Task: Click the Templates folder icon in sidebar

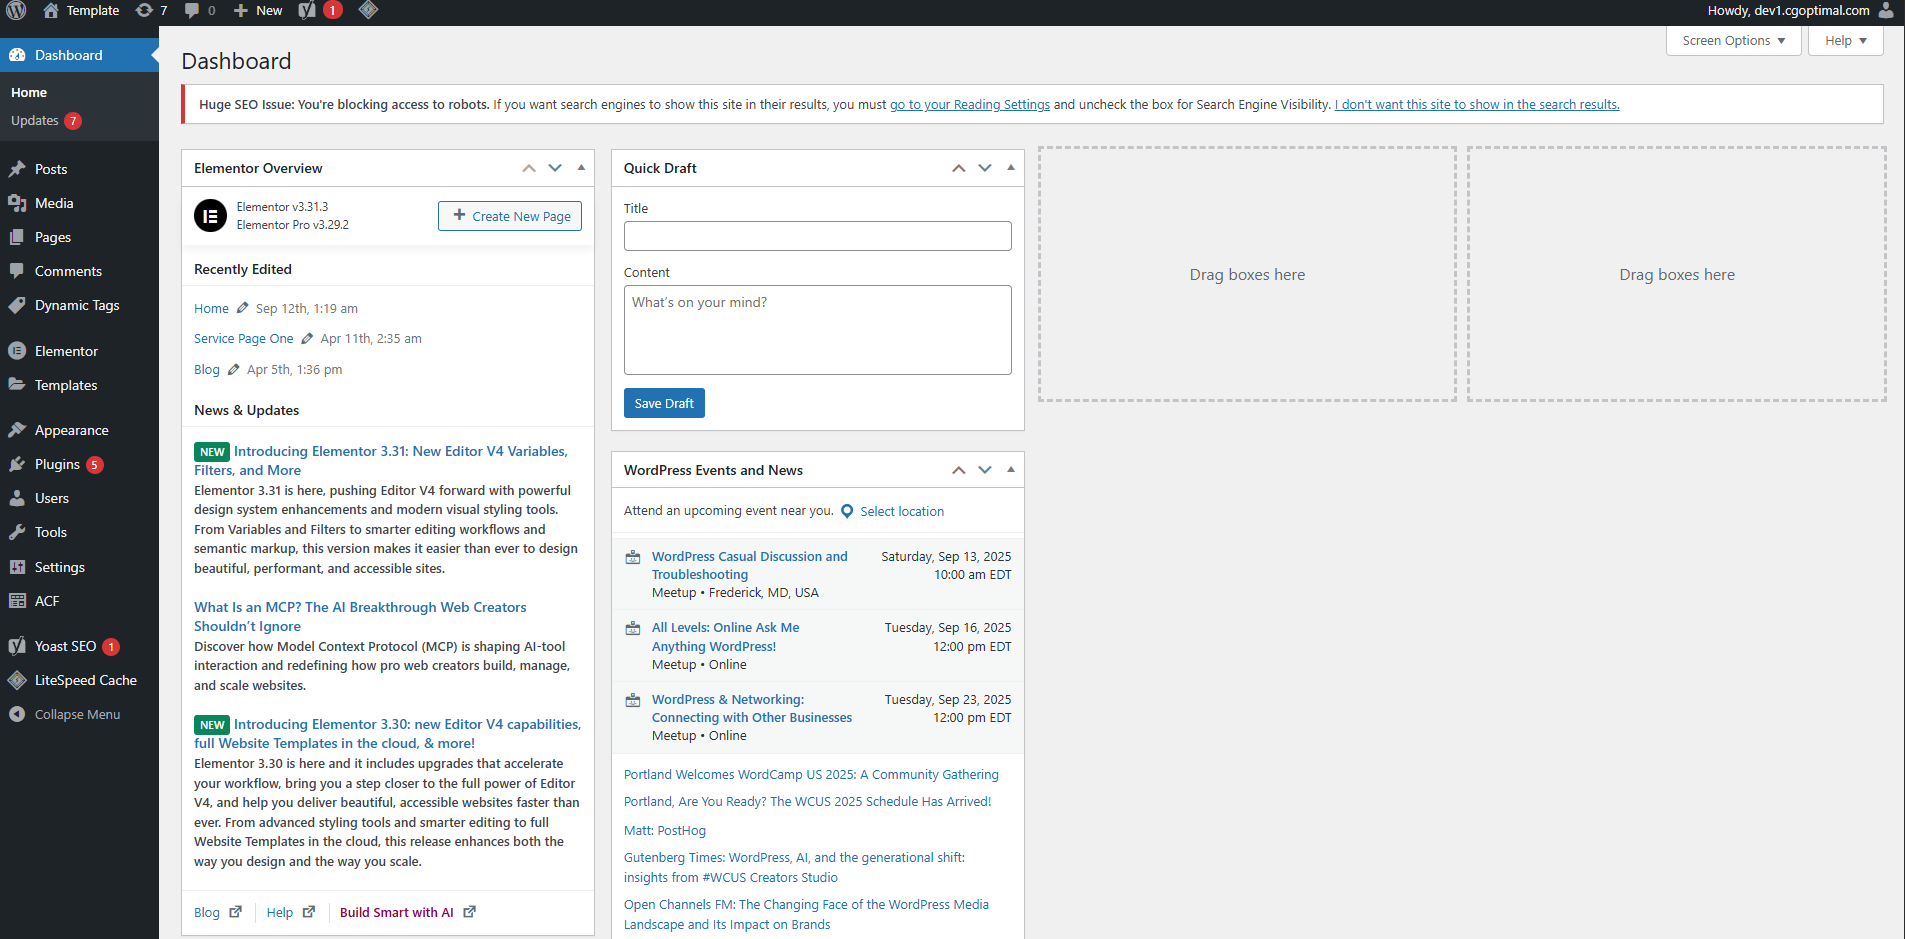Action: click(17, 385)
